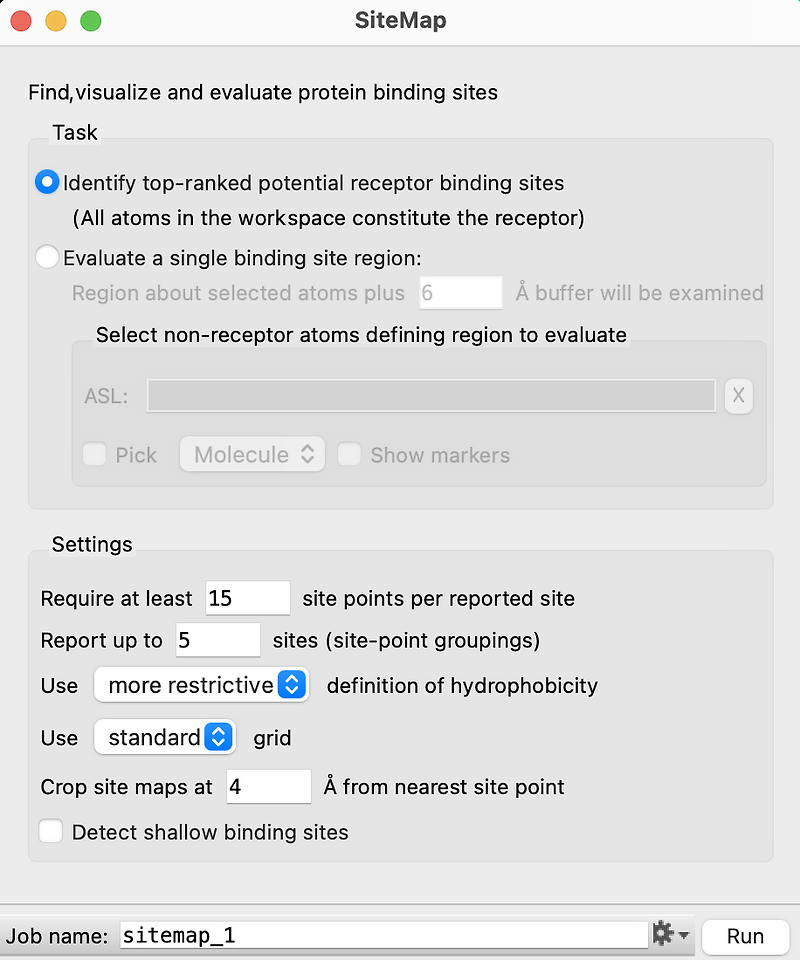Open the hydrophobicity definition dropdown
Screen dimensions: 800x960
tap(200, 686)
